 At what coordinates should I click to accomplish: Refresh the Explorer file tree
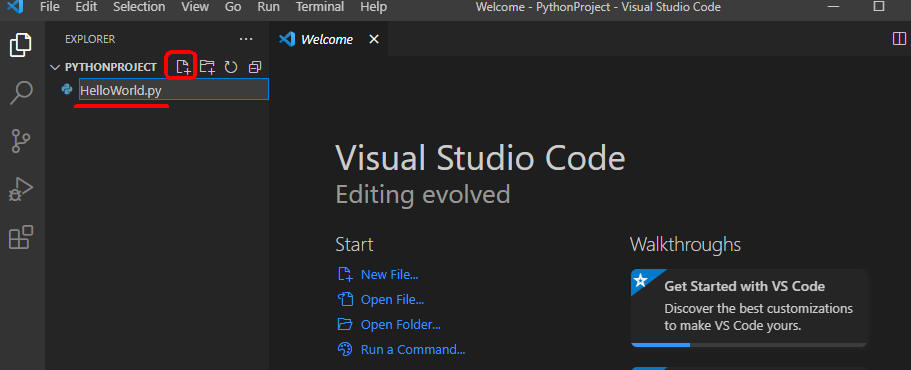point(231,67)
